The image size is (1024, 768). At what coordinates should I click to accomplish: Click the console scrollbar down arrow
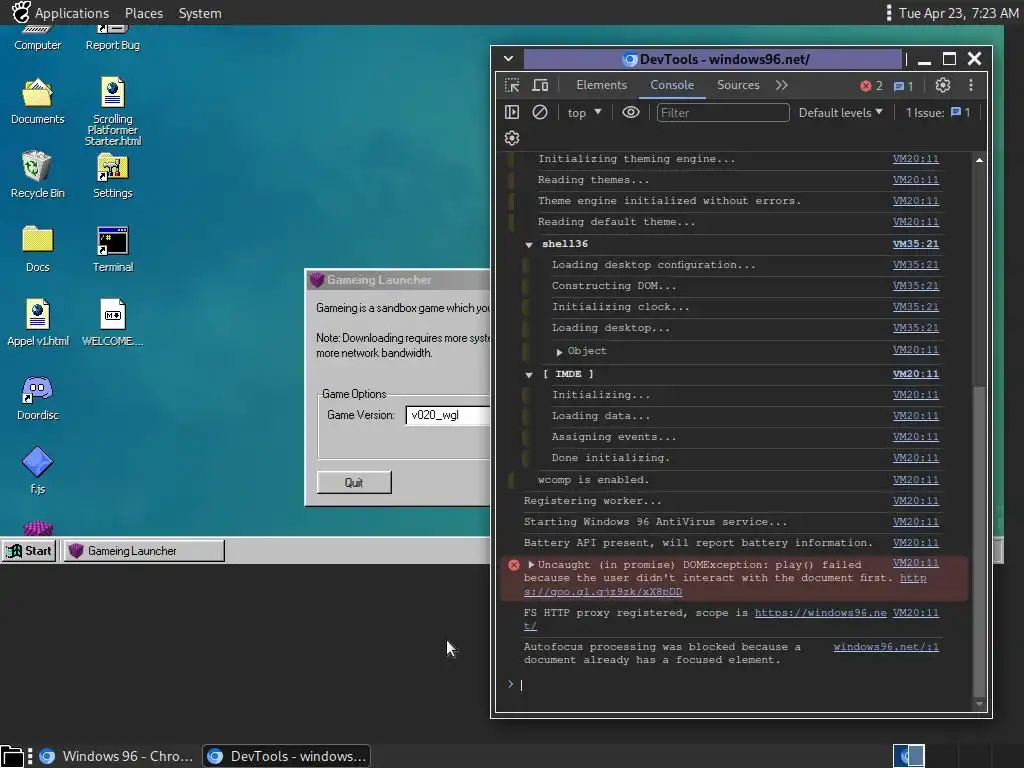point(979,704)
